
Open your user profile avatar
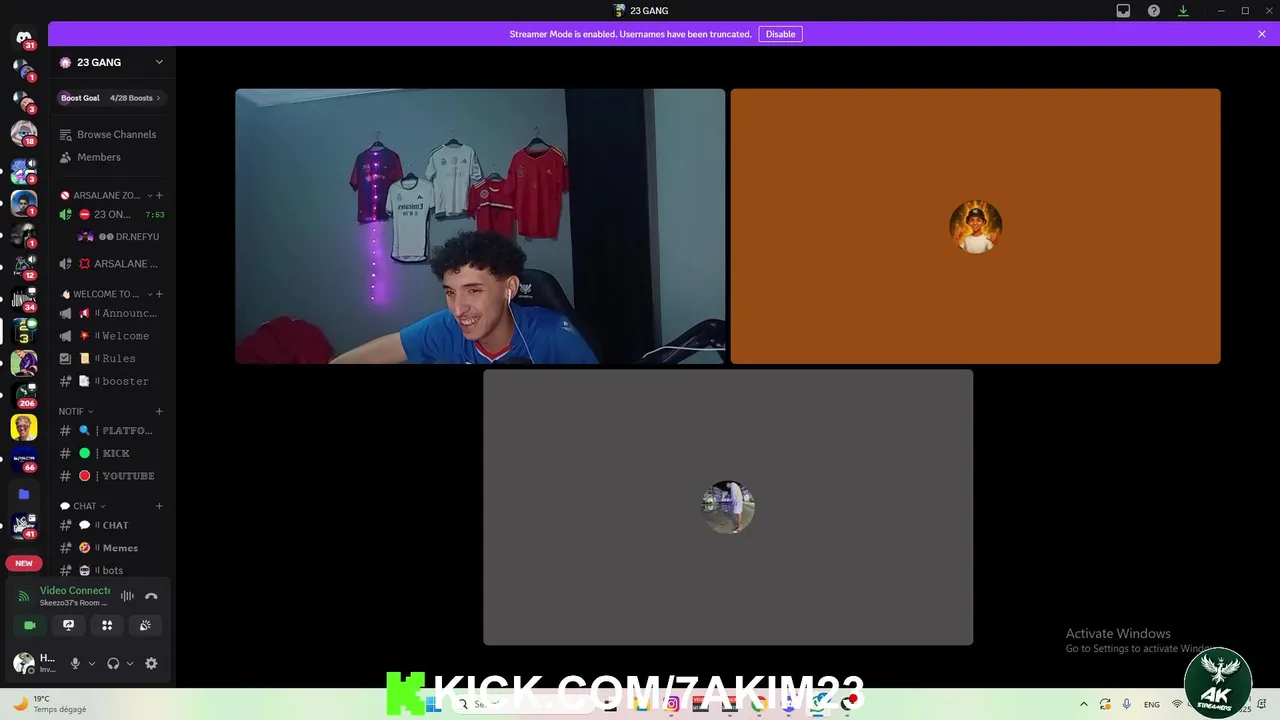pos(24,663)
